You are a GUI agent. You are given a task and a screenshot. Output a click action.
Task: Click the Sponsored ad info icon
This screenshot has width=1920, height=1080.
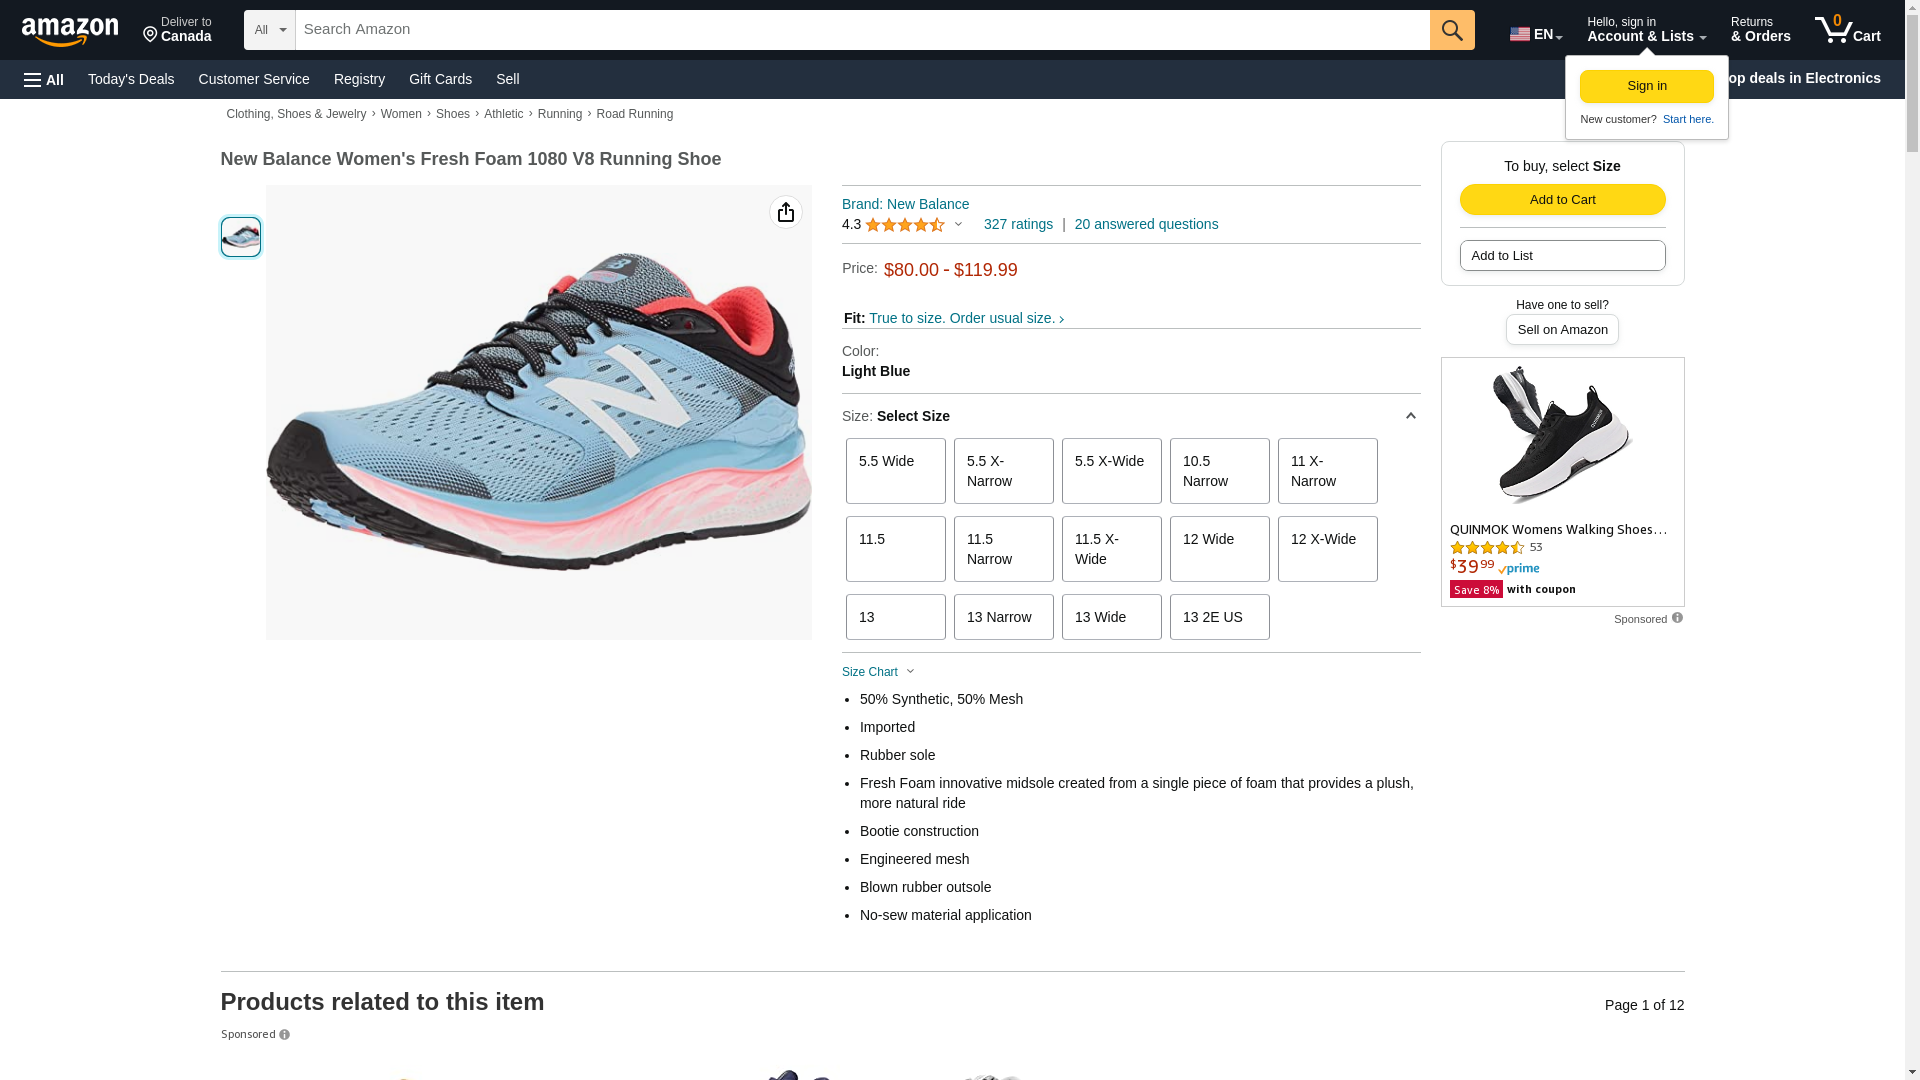(1677, 618)
